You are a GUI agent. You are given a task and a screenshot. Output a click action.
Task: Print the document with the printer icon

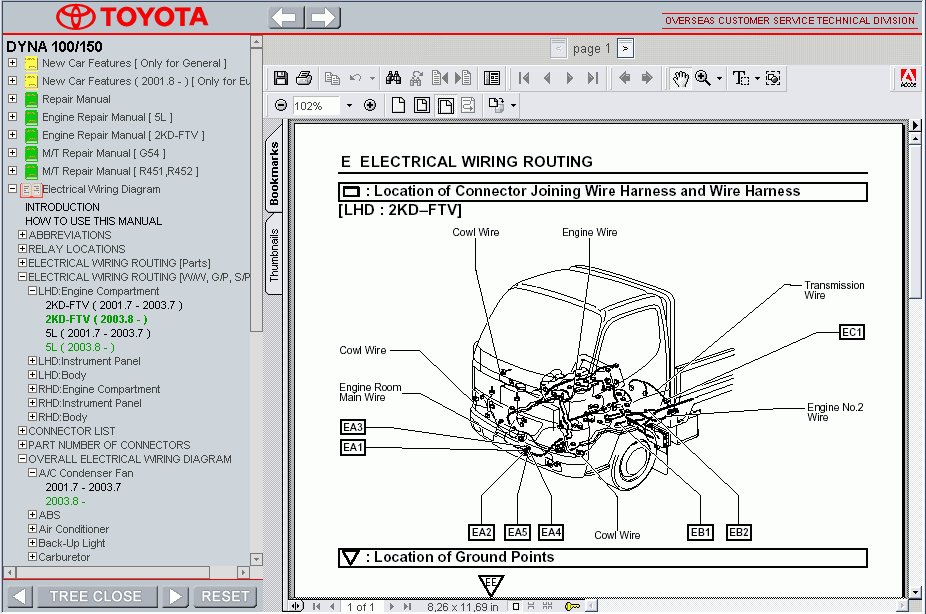pyautogui.click(x=304, y=78)
